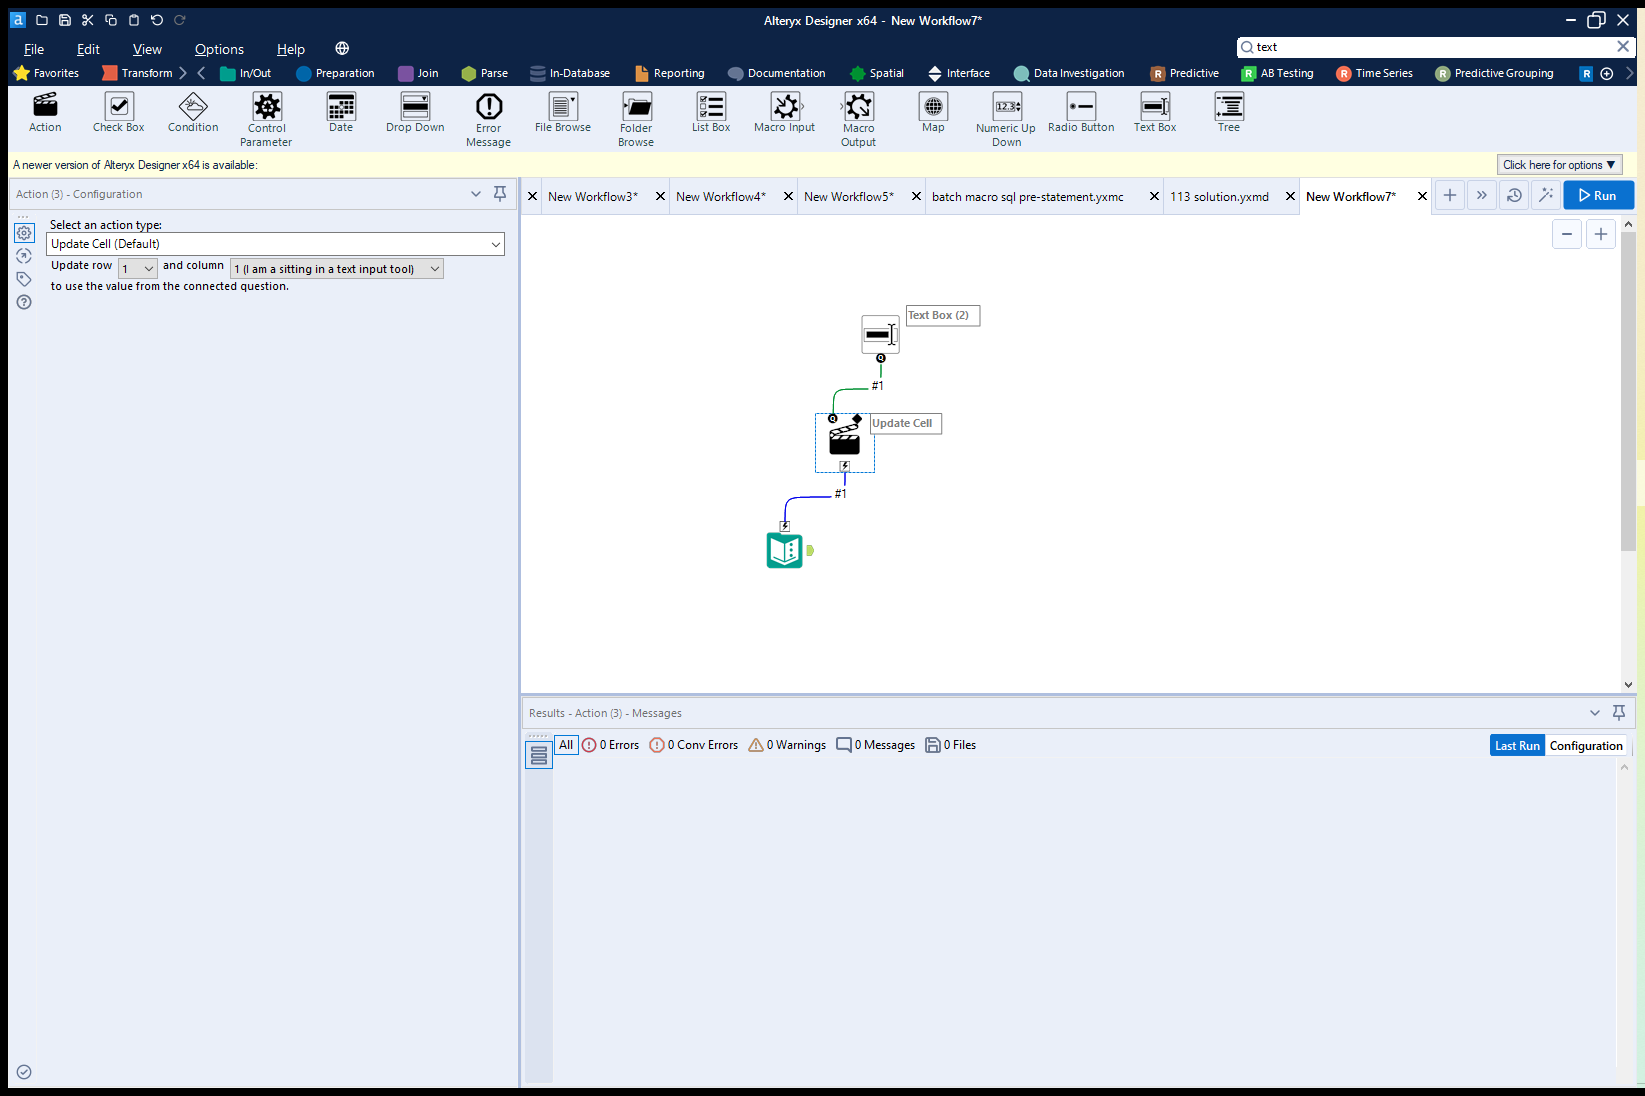Select the Tree interface tool
The height and width of the screenshot is (1096, 1645).
pos(1228,113)
